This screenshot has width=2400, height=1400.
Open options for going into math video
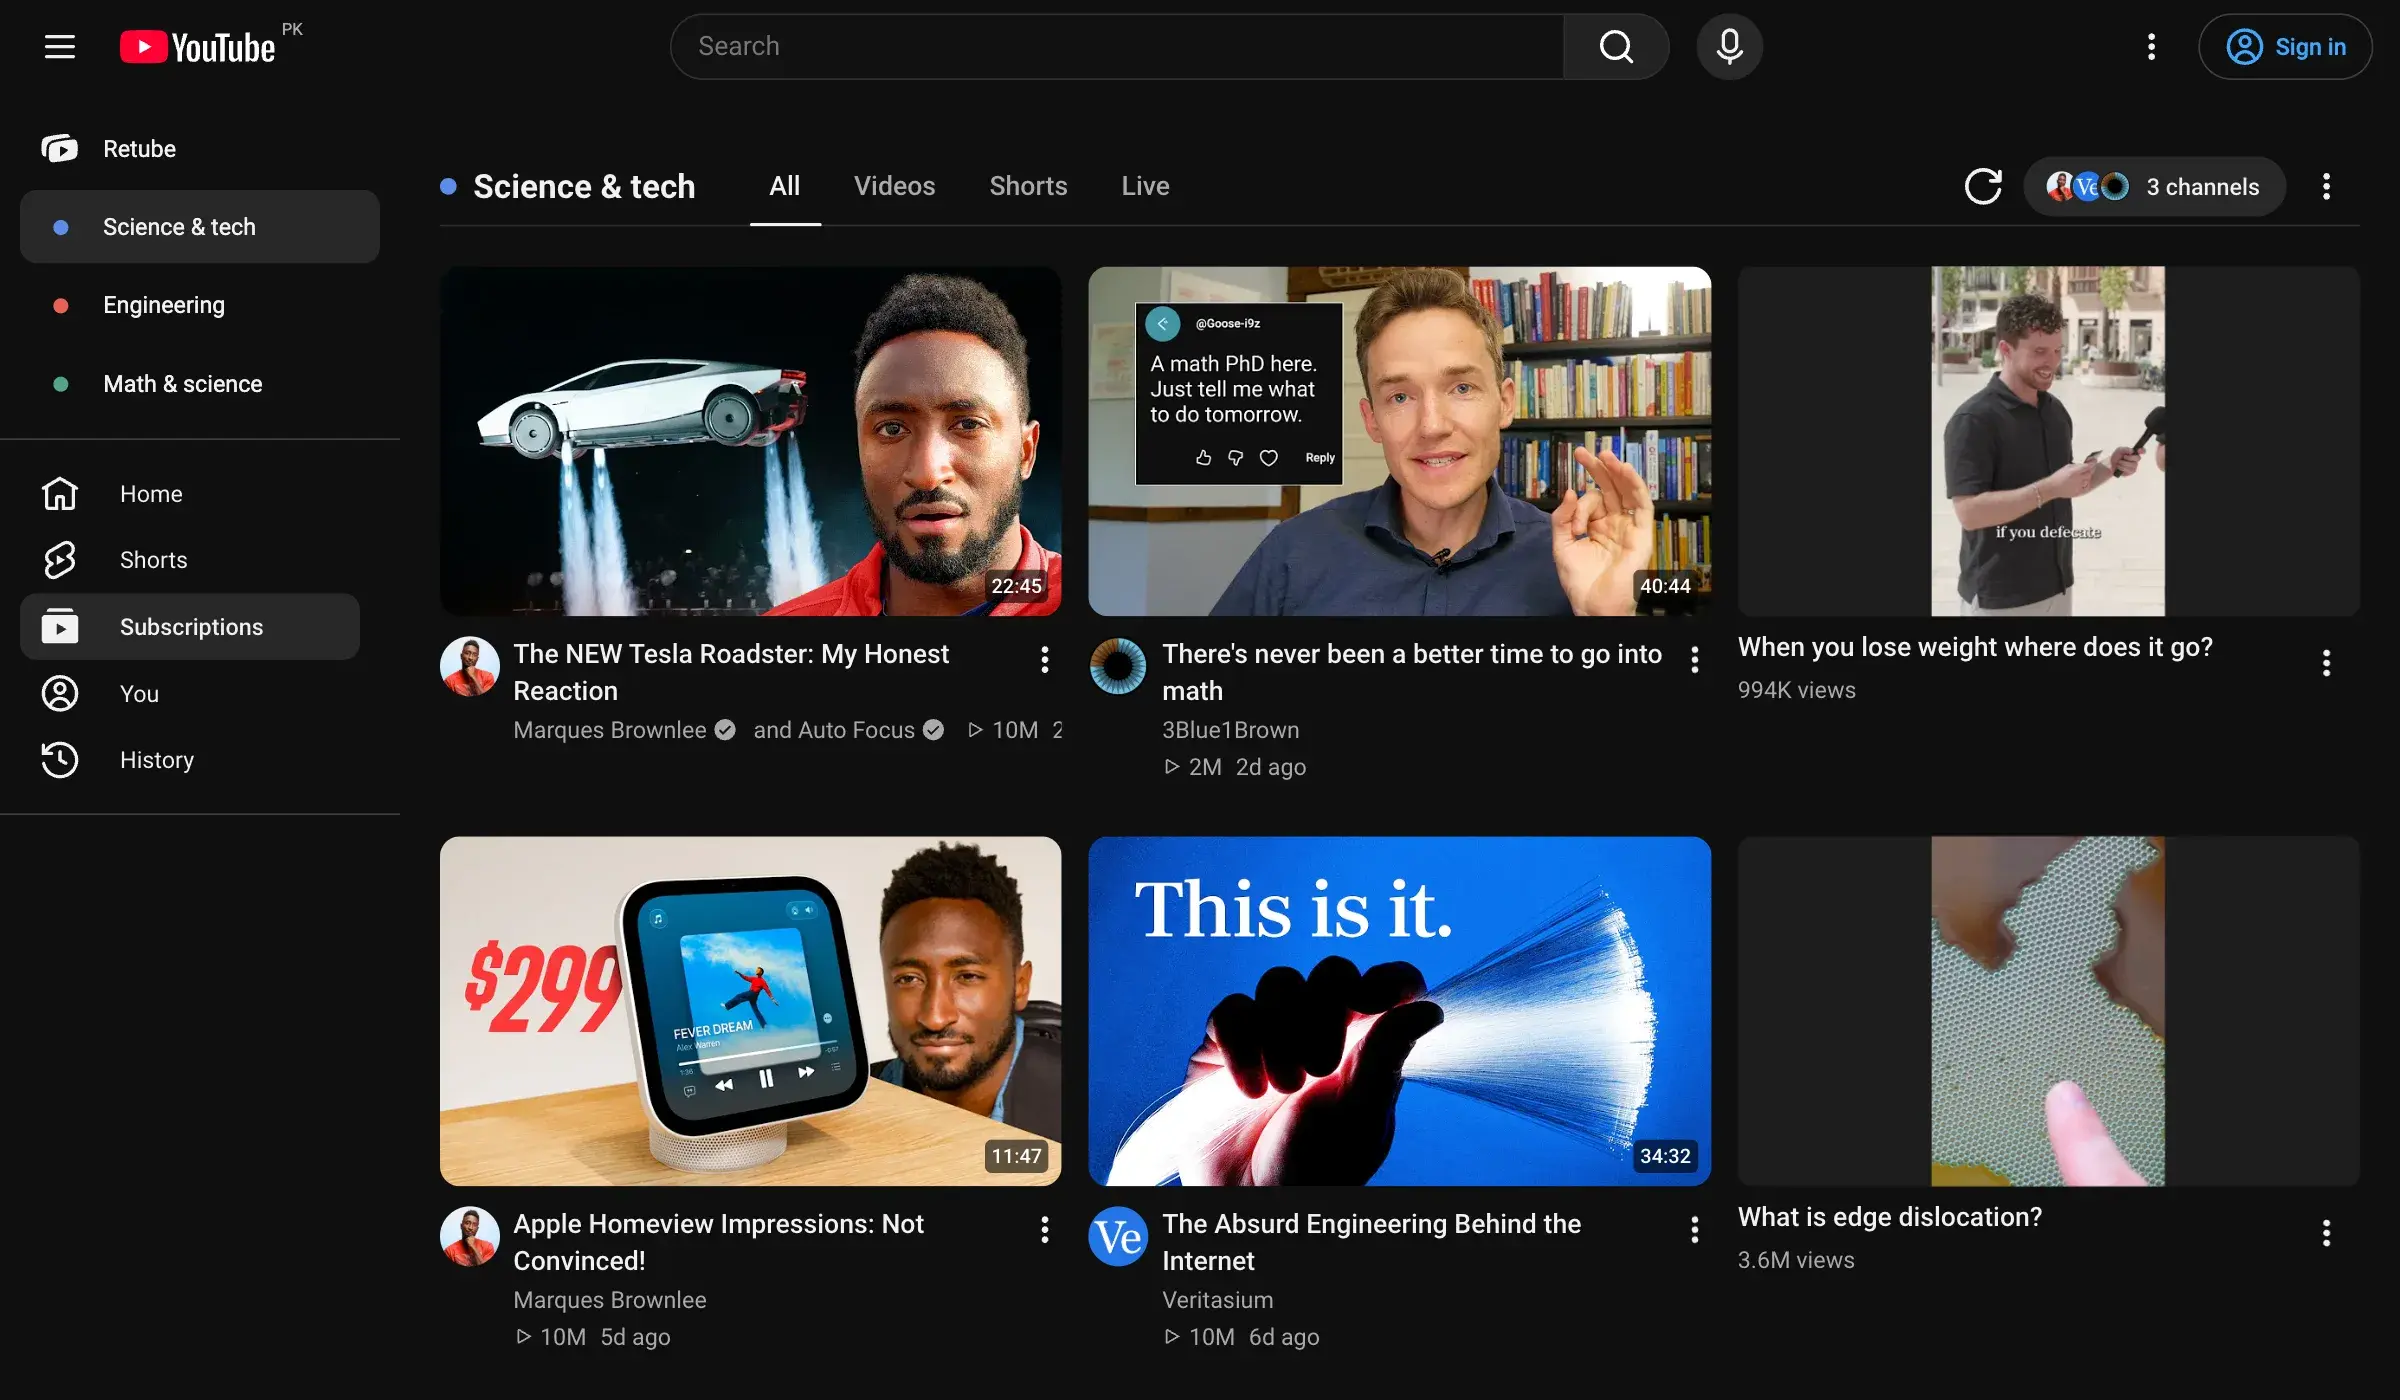click(1694, 660)
